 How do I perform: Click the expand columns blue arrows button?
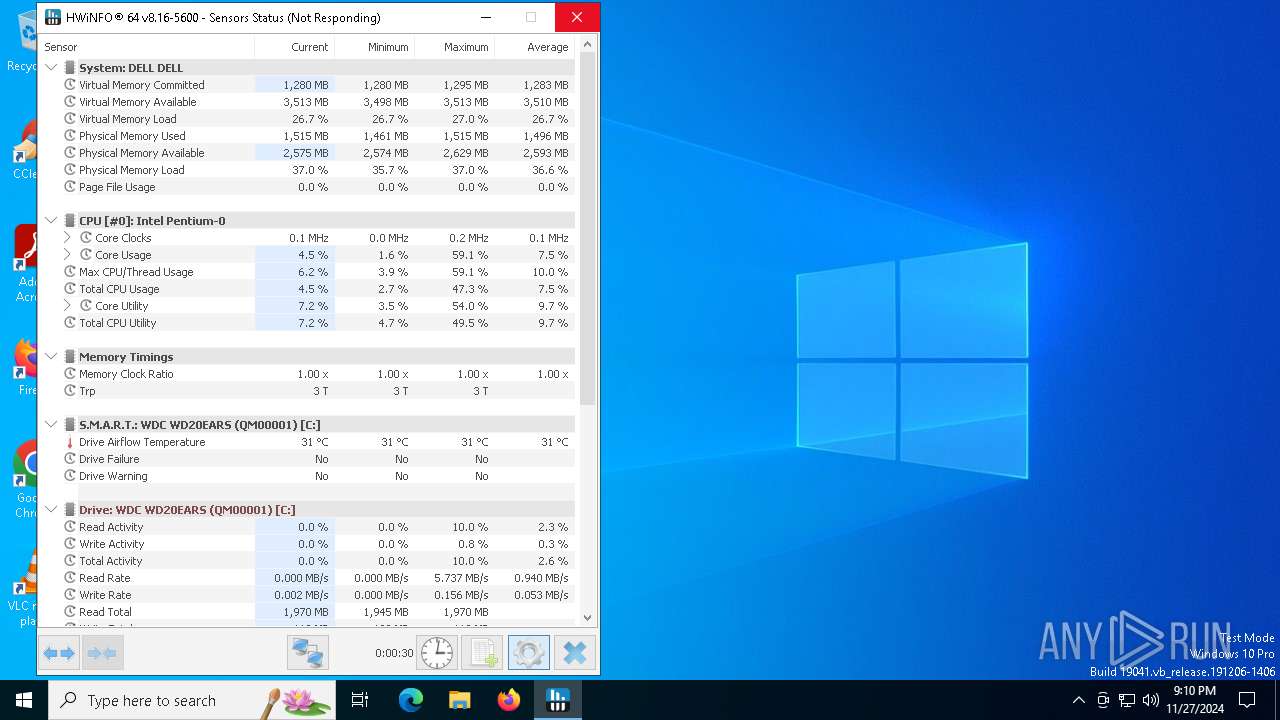(x=59, y=654)
